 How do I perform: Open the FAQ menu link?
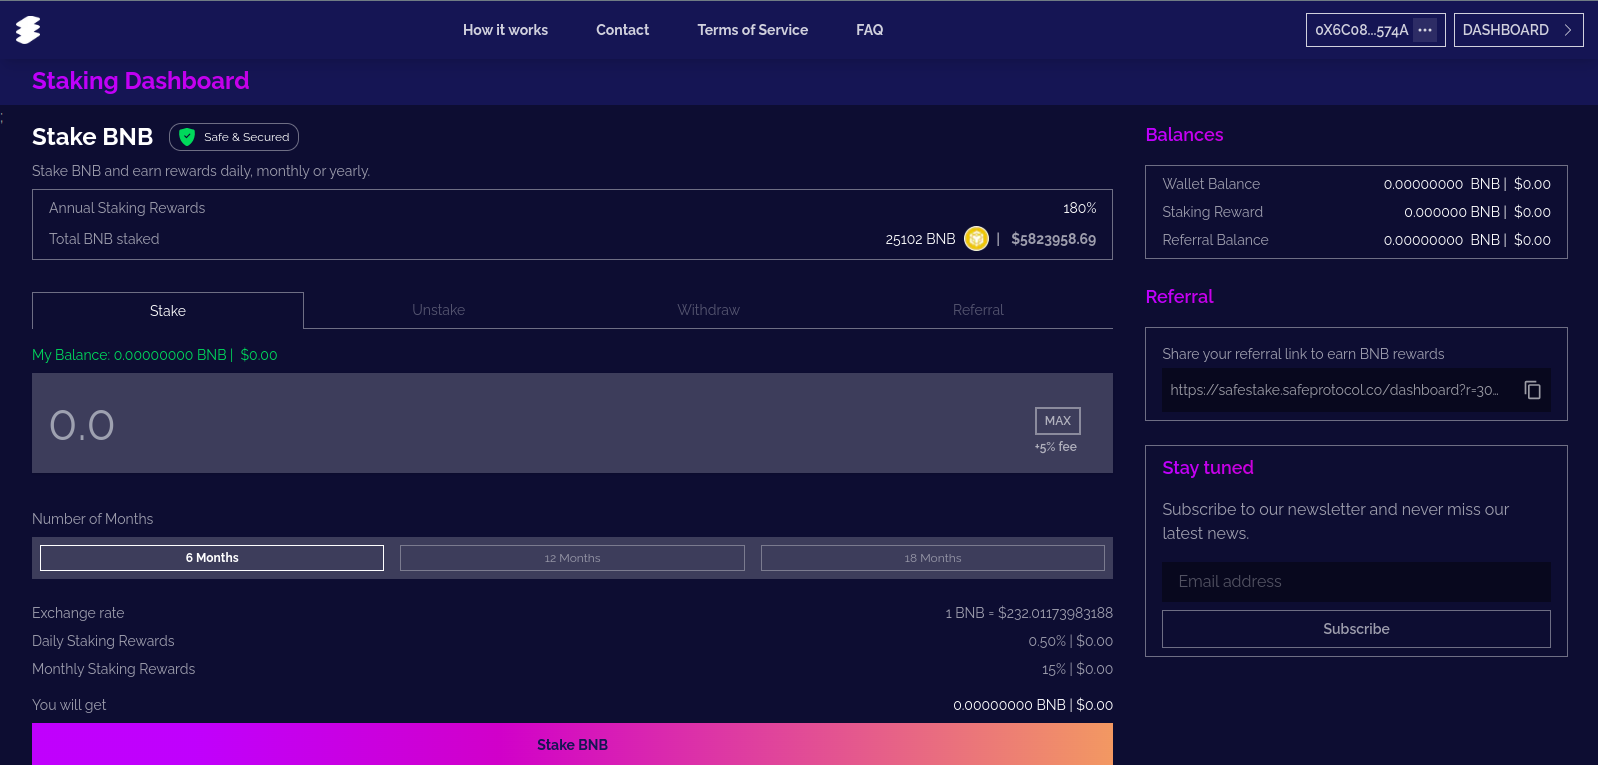(x=869, y=30)
